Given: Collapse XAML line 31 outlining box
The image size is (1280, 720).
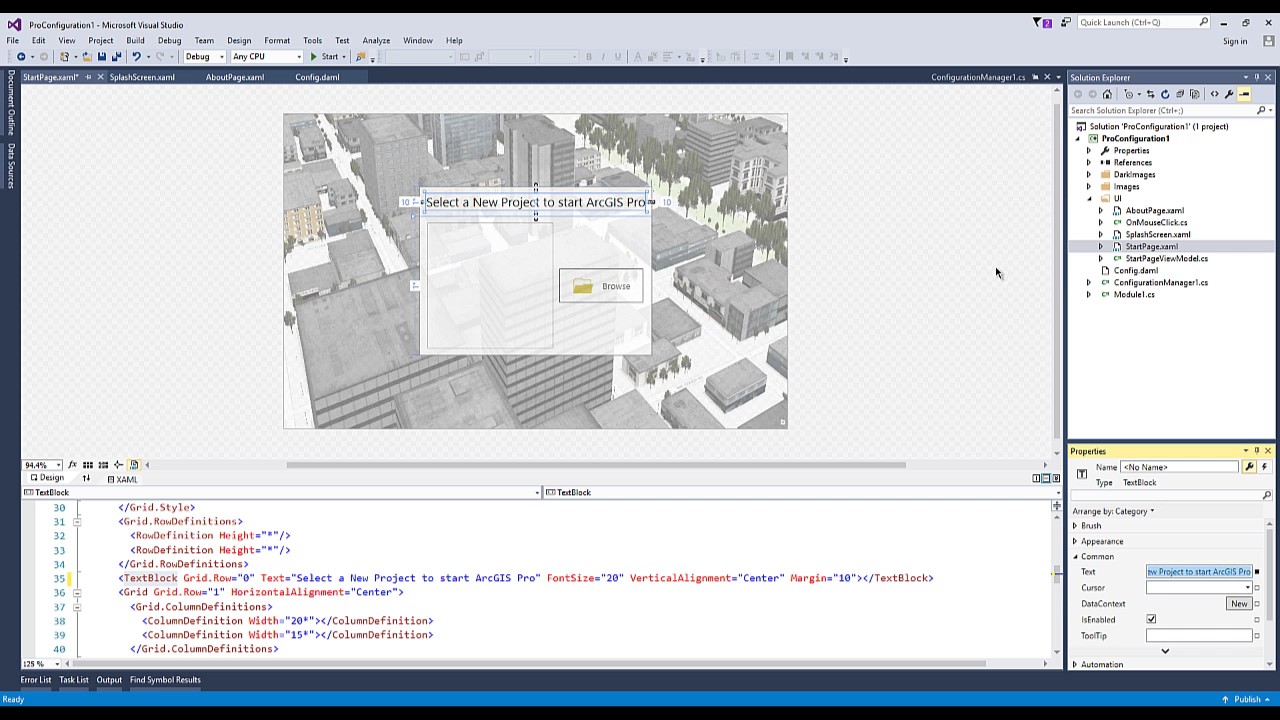Looking at the screenshot, I should (77, 521).
